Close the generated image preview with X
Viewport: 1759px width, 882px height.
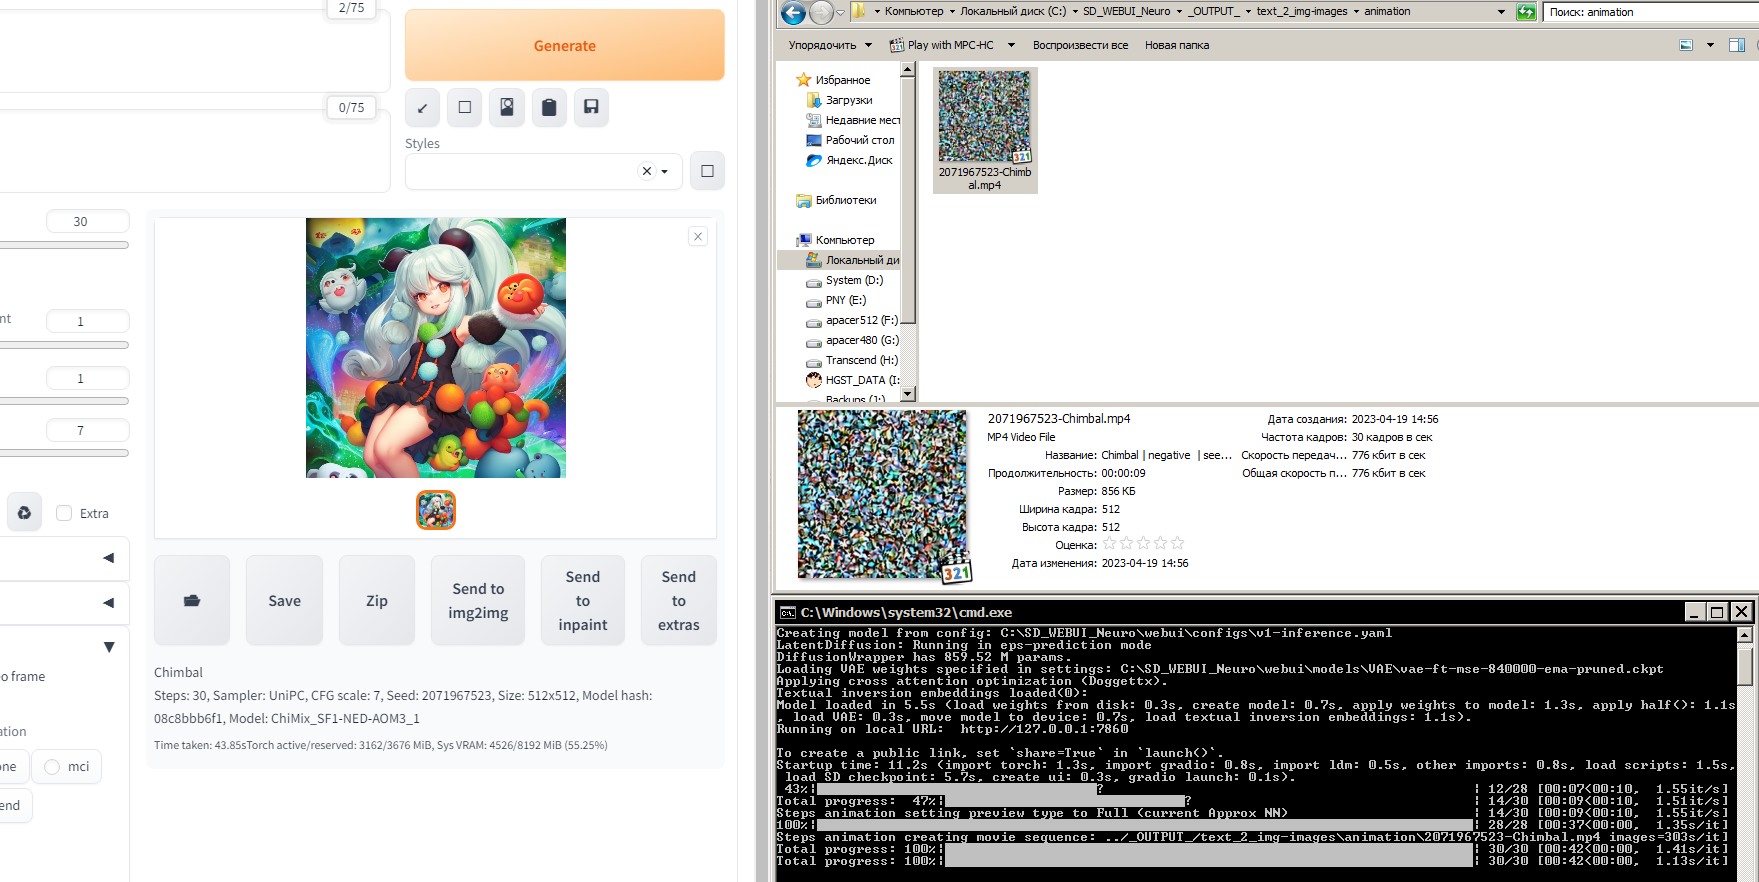tap(698, 236)
